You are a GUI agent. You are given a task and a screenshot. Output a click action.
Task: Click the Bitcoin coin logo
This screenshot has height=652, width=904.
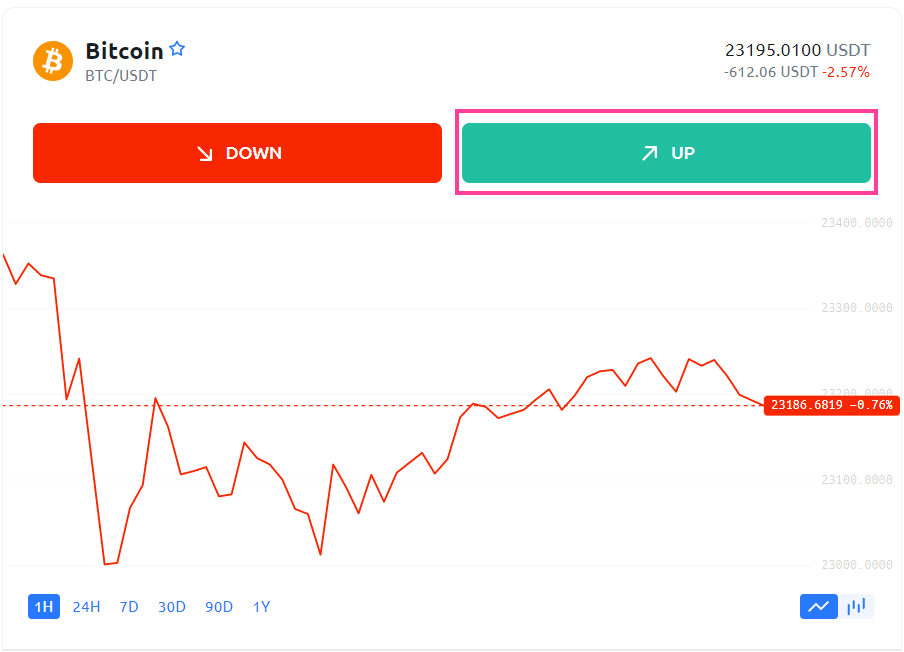pyautogui.click(x=52, y=60)
